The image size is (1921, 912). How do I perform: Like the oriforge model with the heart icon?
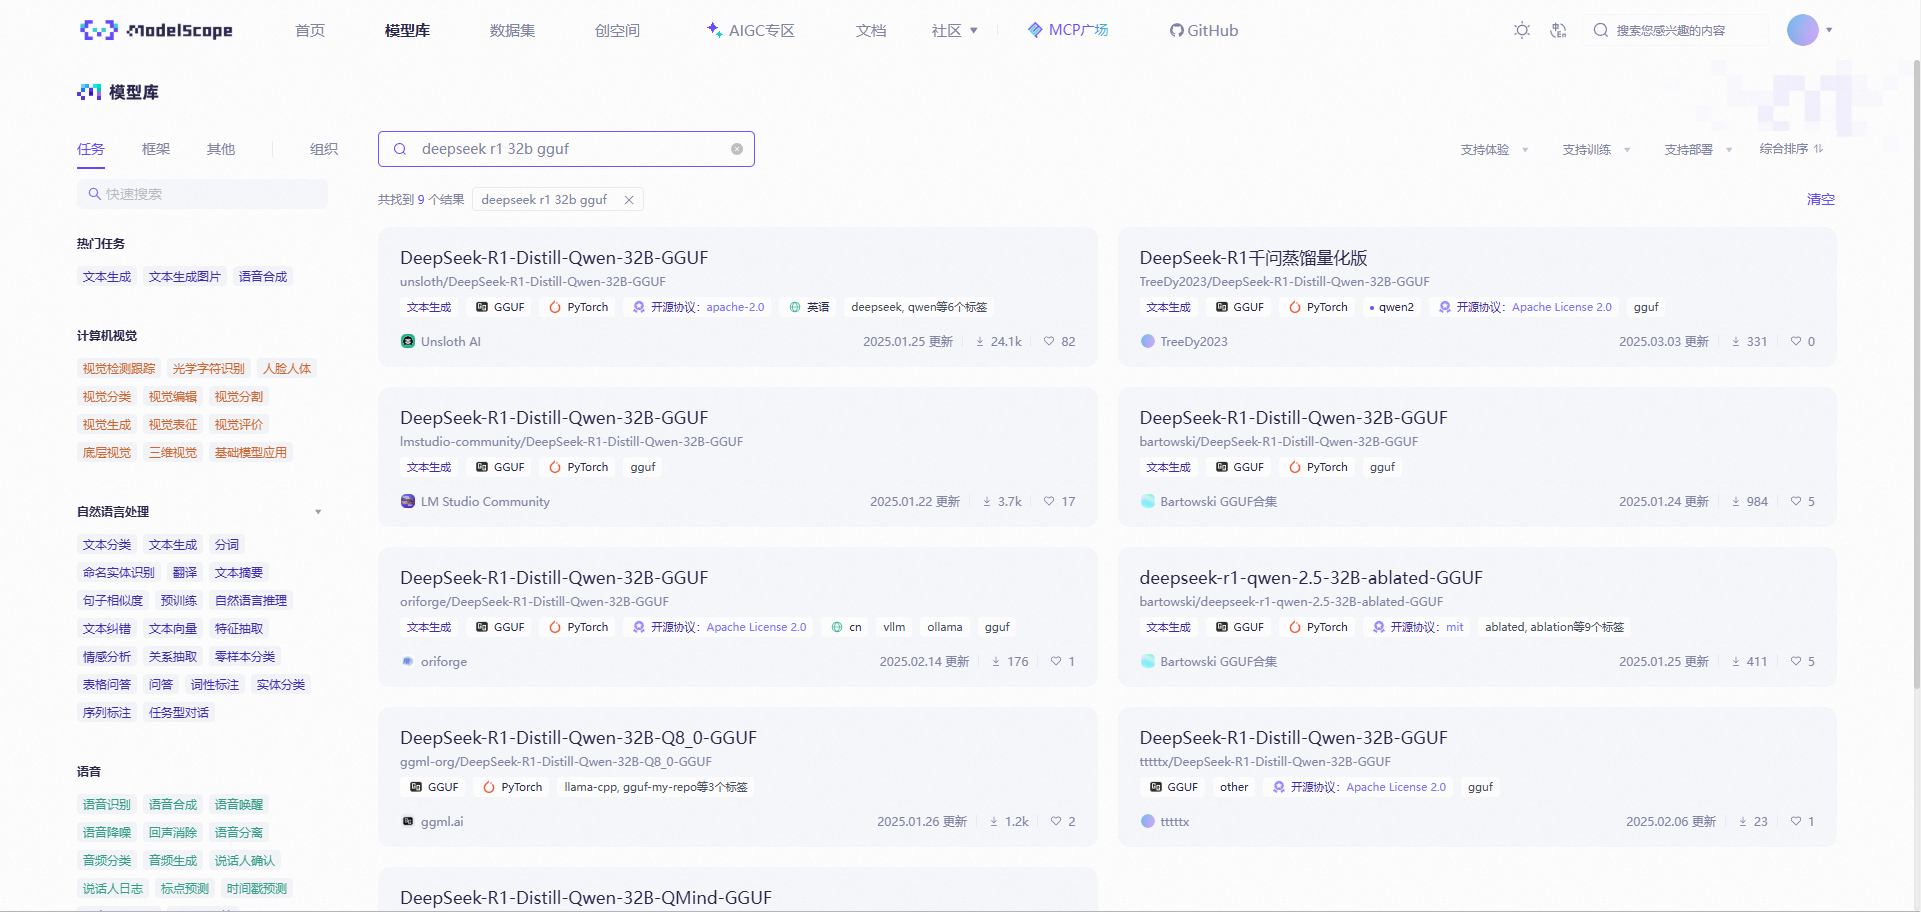pyautogui.click(x=1056, y=661)
